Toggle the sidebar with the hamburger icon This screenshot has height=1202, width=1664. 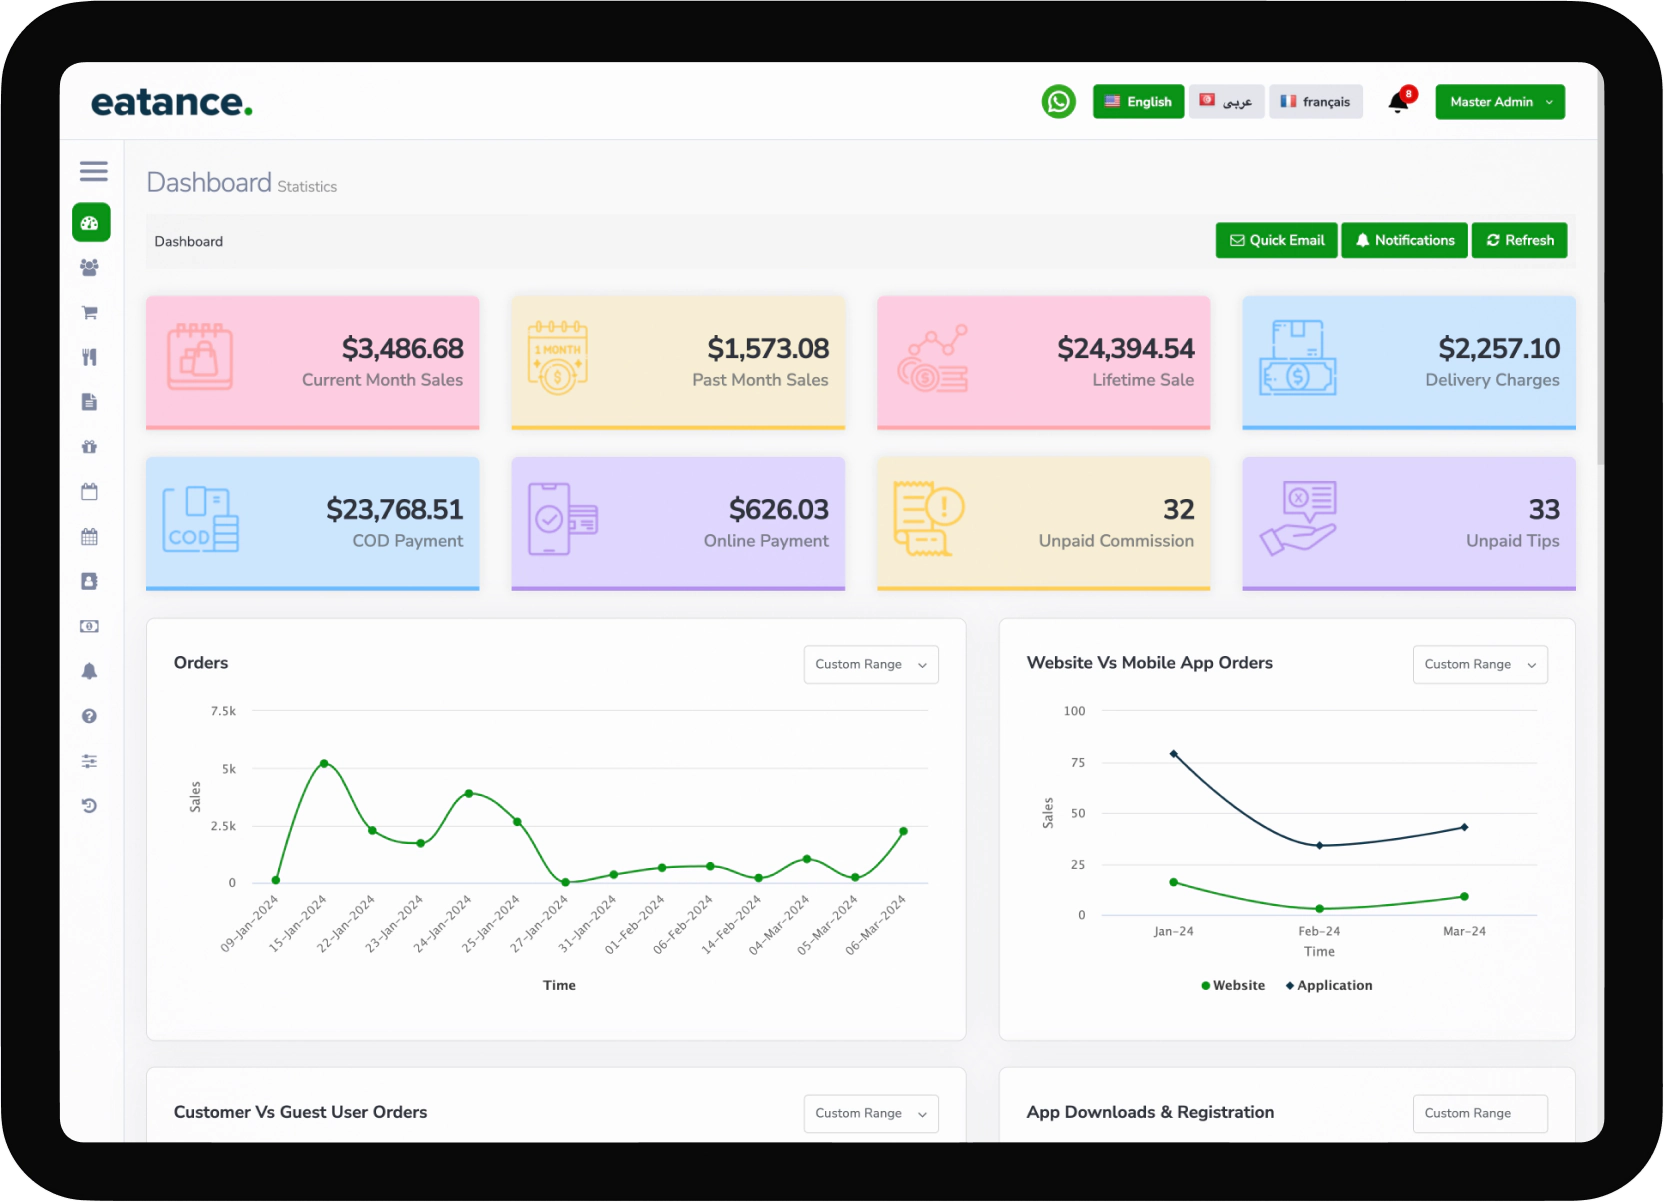click(94, 170)
